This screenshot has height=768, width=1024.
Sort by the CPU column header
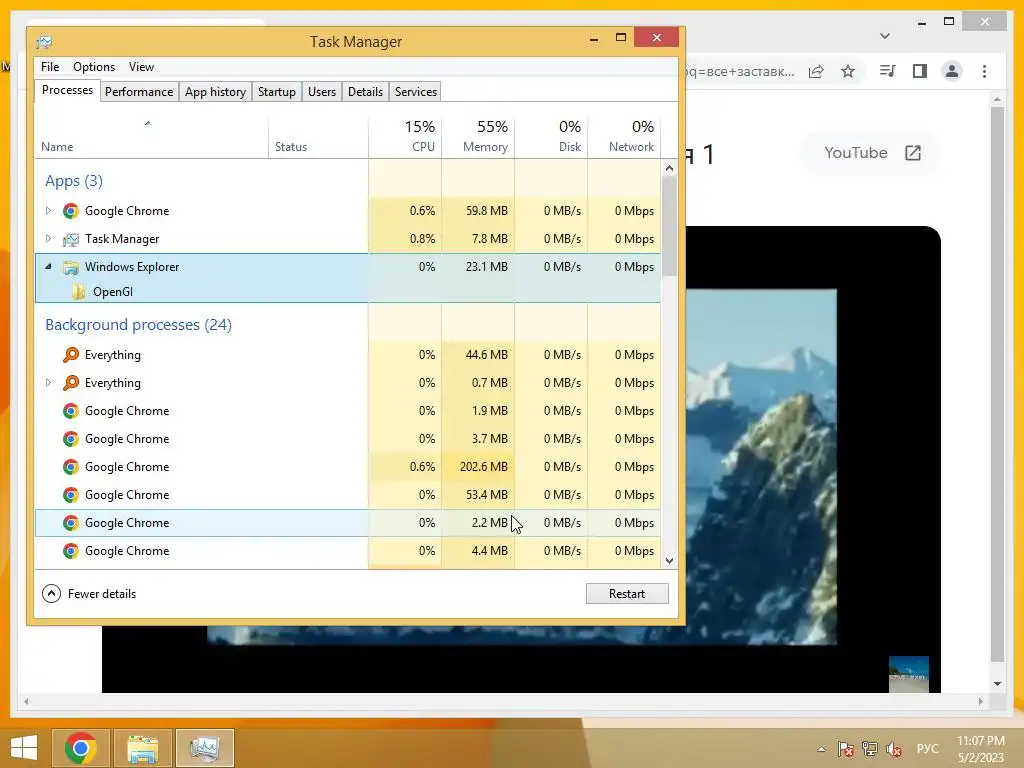tap(405, 136)
